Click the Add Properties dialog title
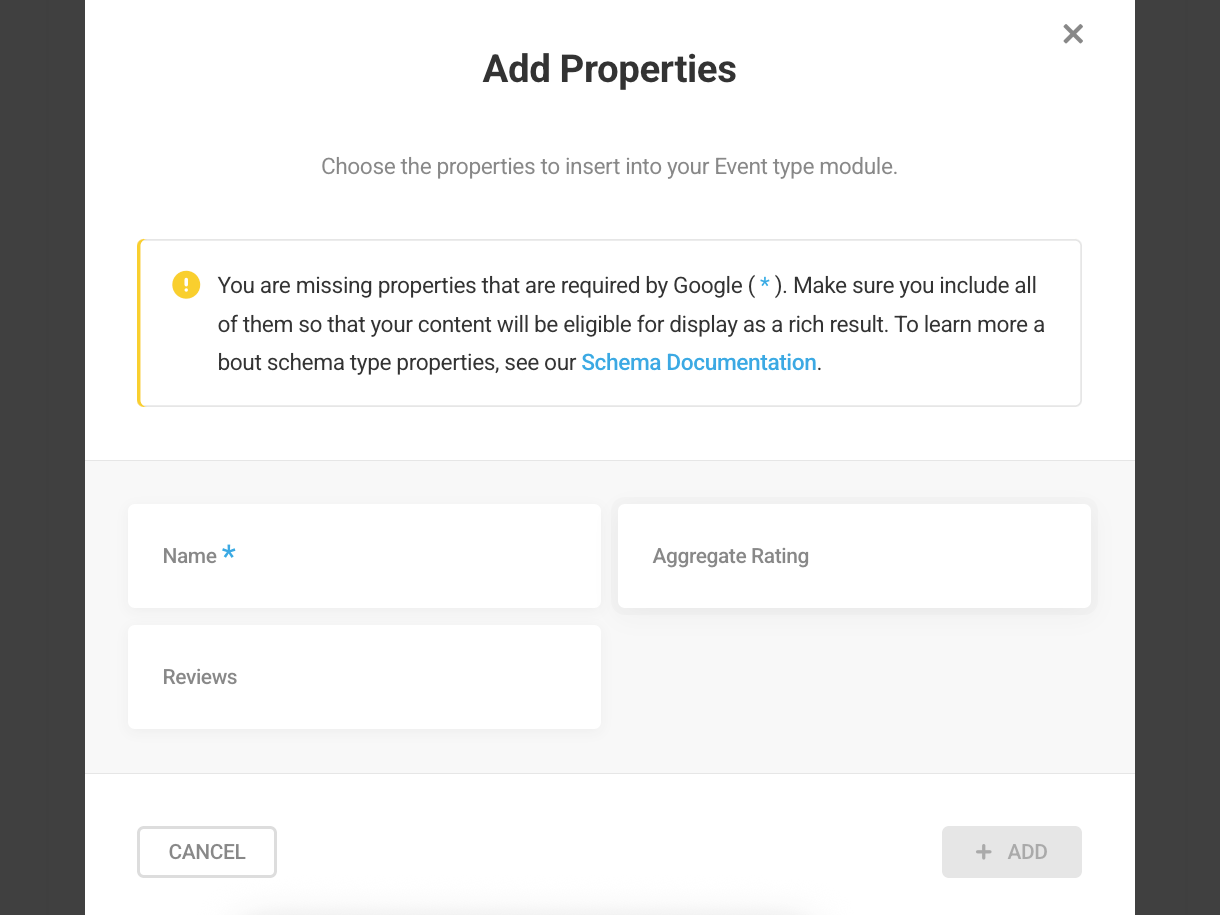This screenshot has width=1220, height=915. coord(609,68)
